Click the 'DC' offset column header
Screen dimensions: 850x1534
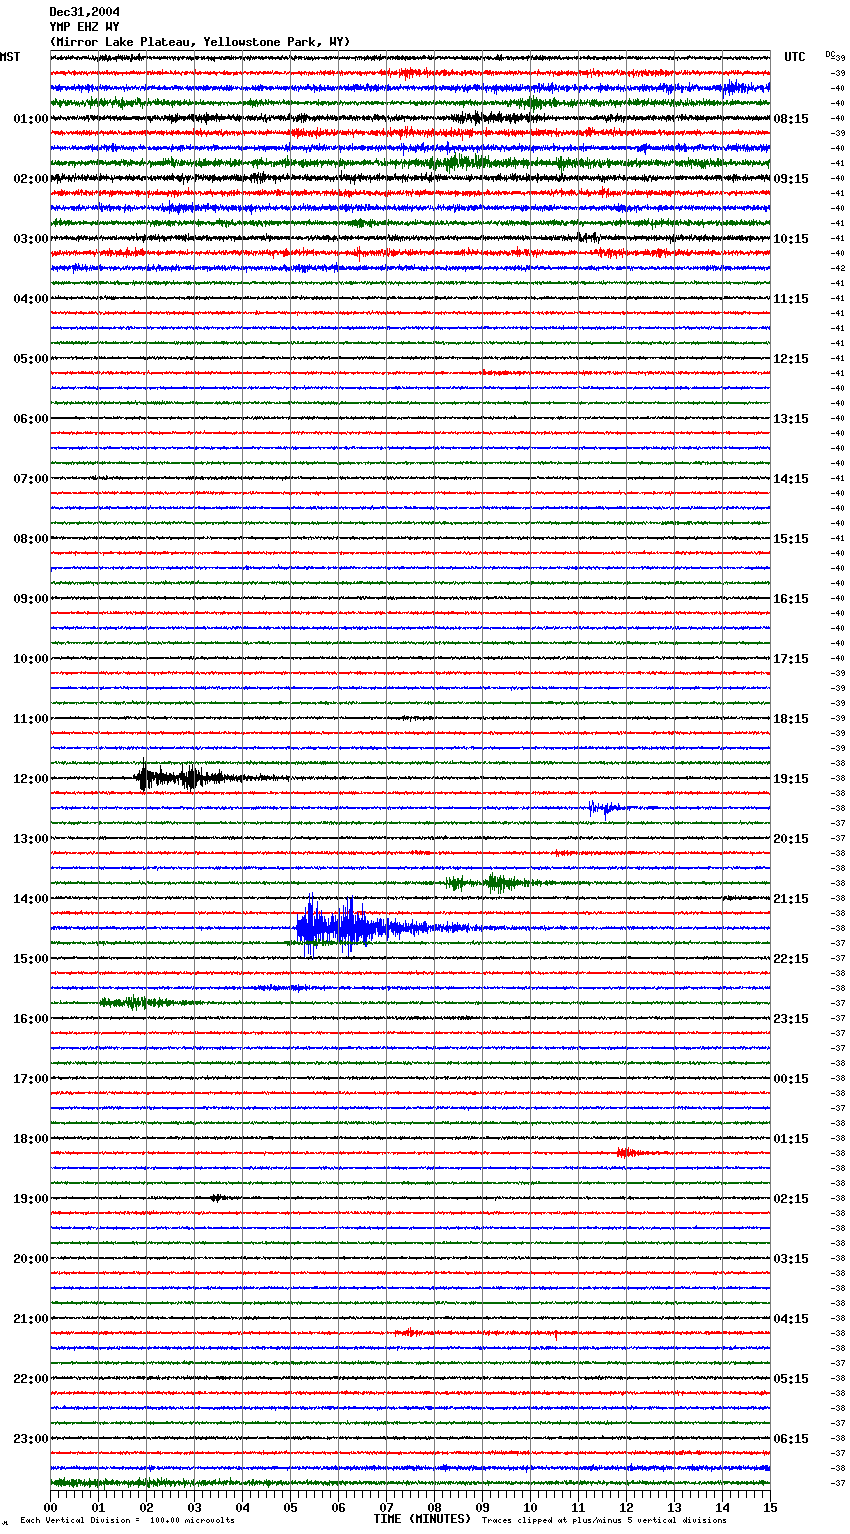click(x=830, y=54)
